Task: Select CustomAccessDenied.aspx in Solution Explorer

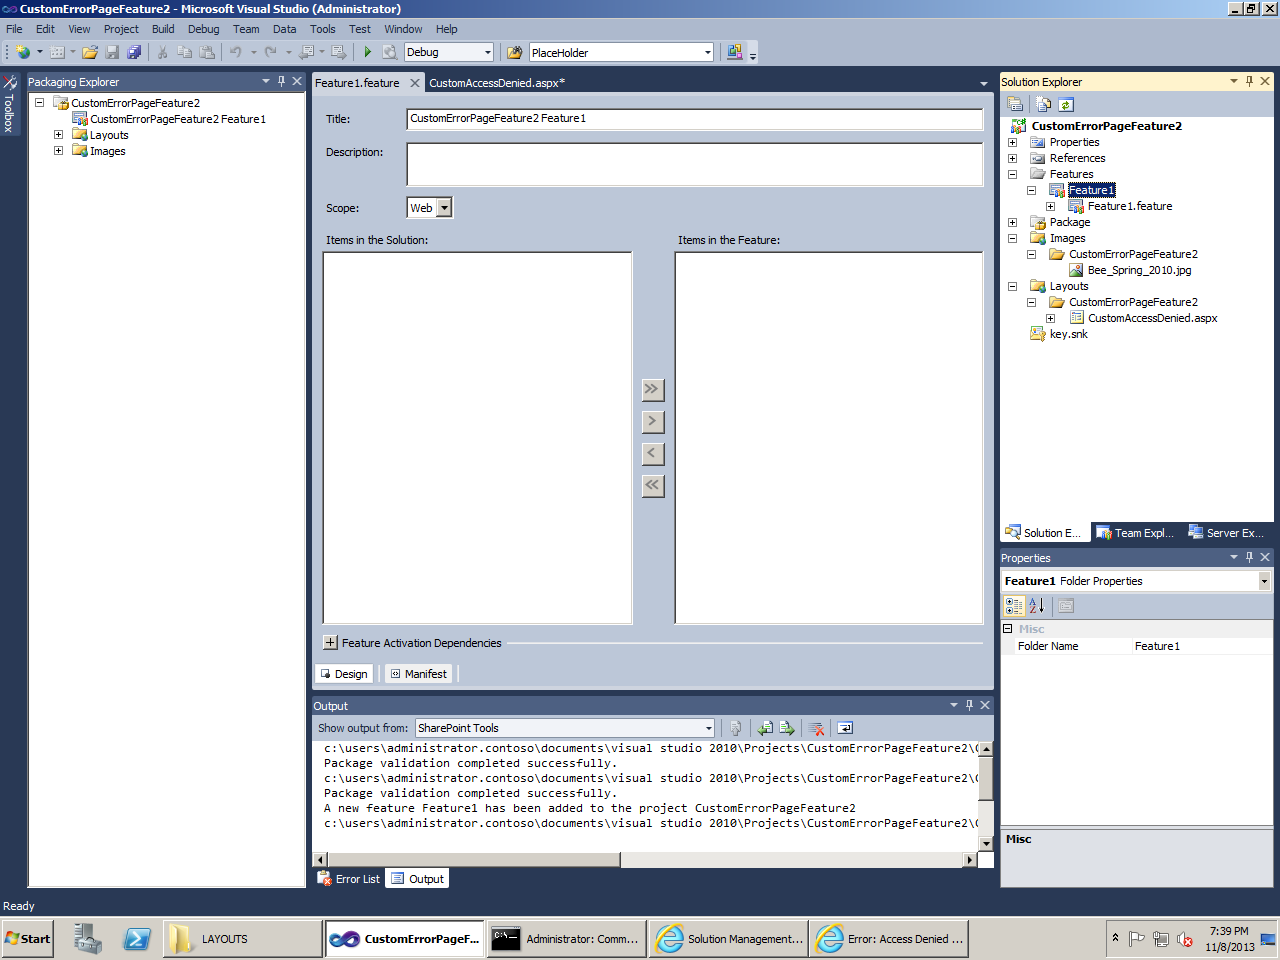Action: click(1152, 318)
